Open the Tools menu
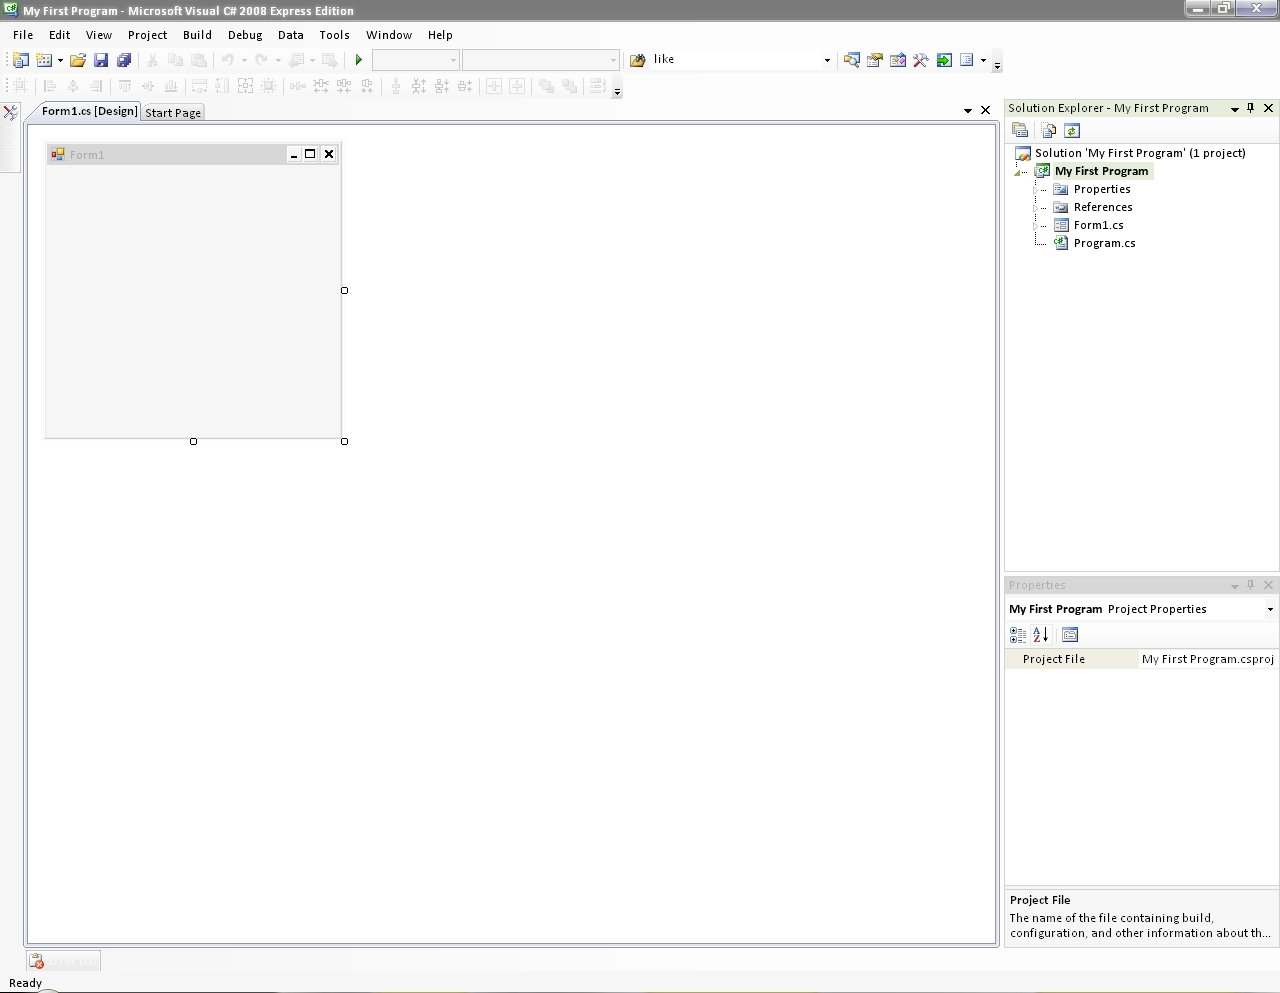 pos(334,35)
